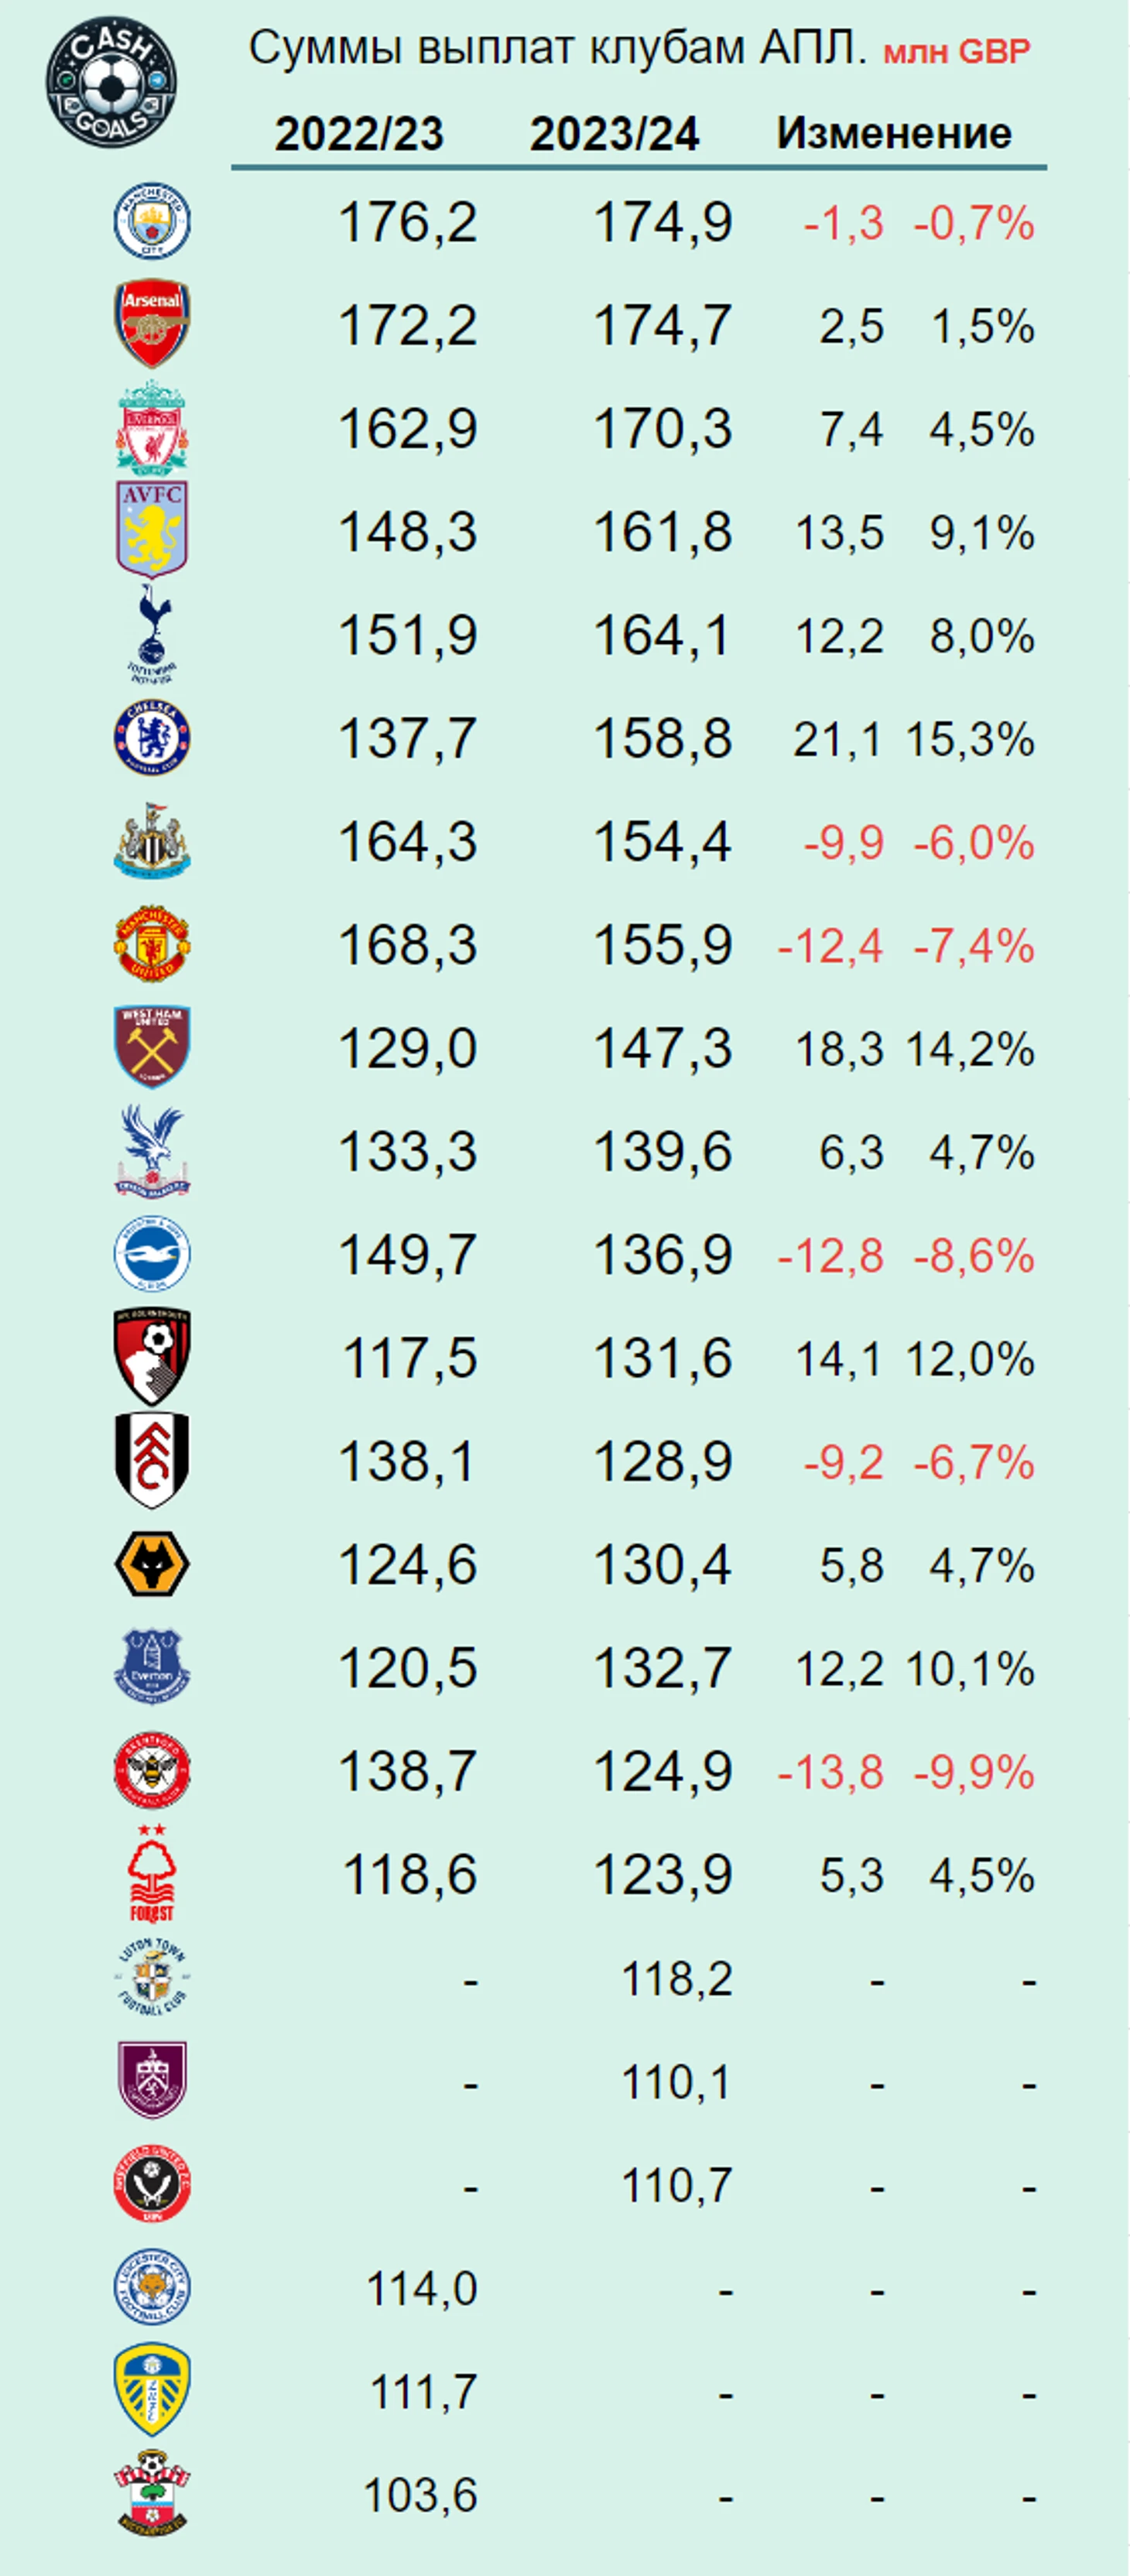Viewport: 1130px width, 2576px height.
Task: Select the Newcastle United badge
Action: [x=152, y=841]
